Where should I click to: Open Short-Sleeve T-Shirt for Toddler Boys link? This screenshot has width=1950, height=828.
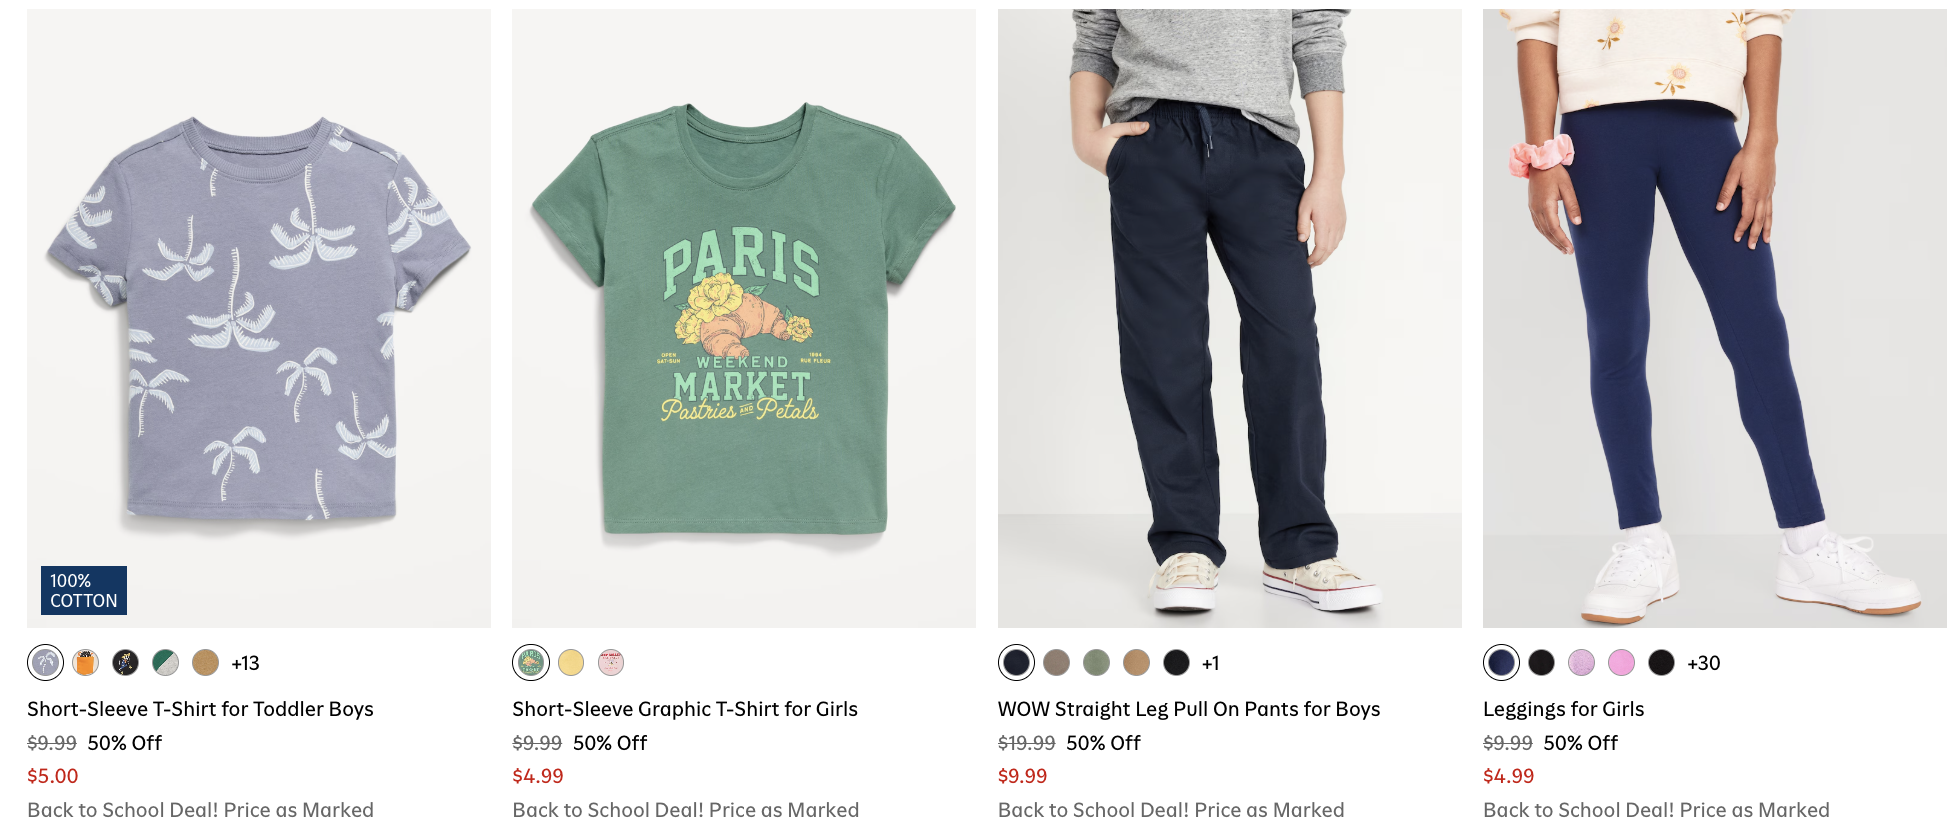tap(200, 709)
